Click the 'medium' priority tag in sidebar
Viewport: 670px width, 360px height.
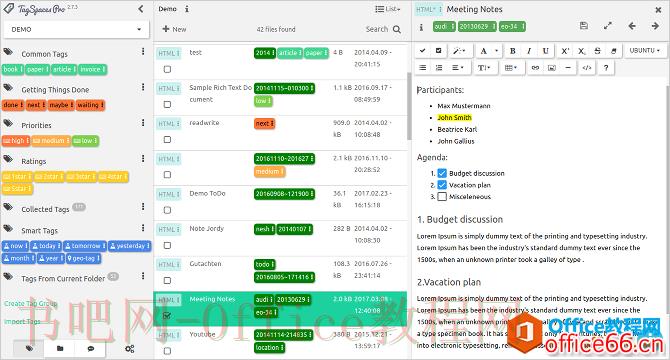(51, 140)
